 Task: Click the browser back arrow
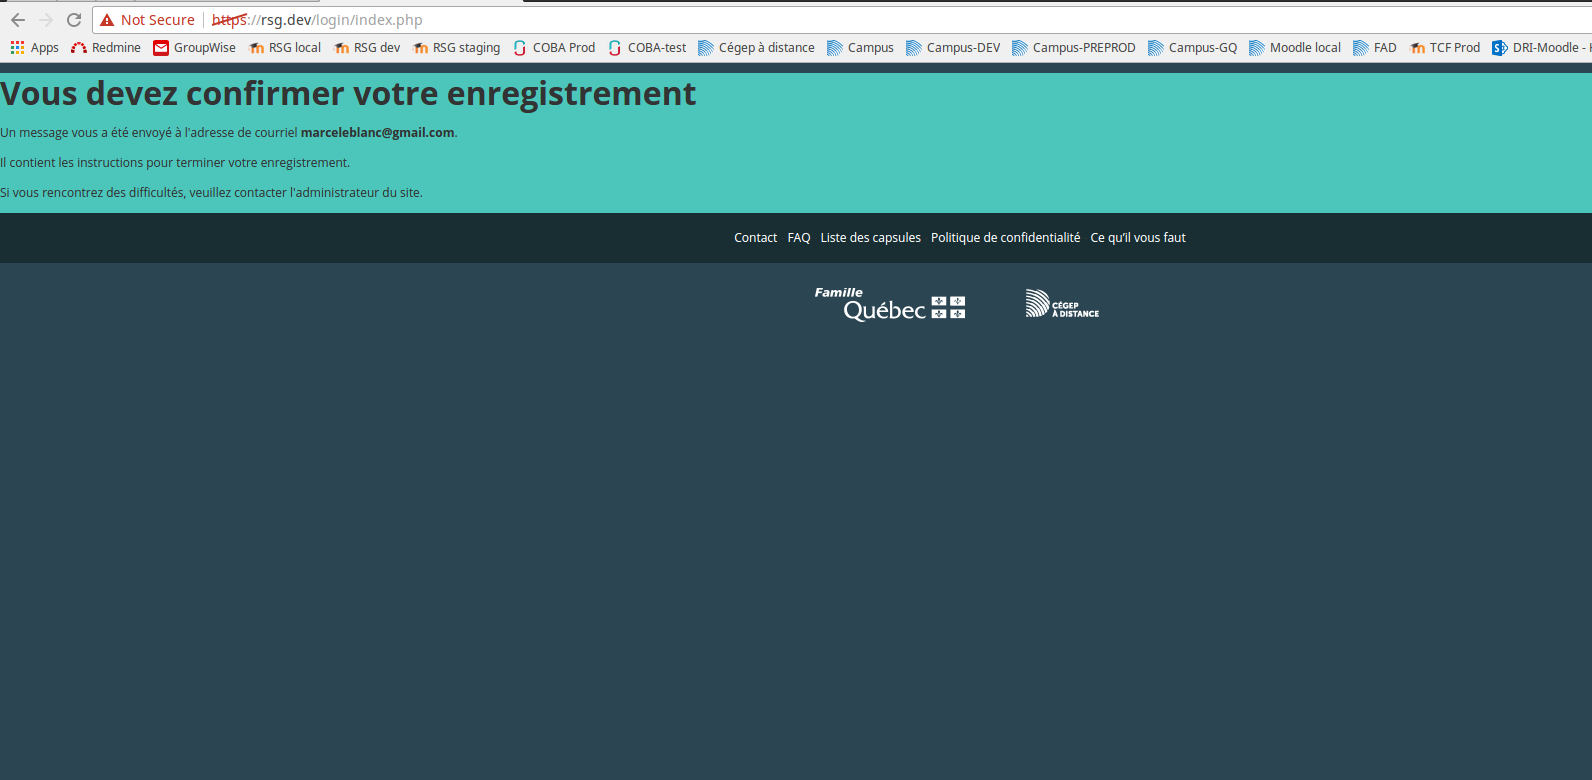coord(18,20)
